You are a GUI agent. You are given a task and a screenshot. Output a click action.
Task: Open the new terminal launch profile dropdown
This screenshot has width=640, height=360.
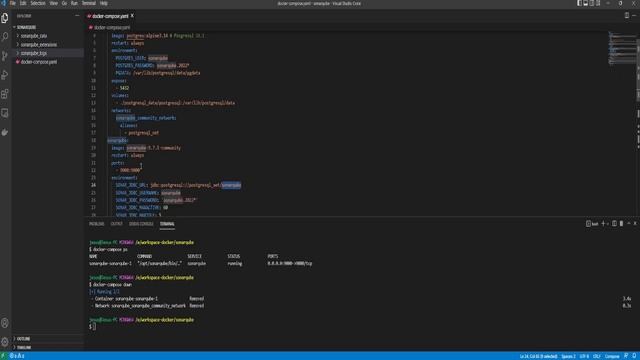(608, 224)
